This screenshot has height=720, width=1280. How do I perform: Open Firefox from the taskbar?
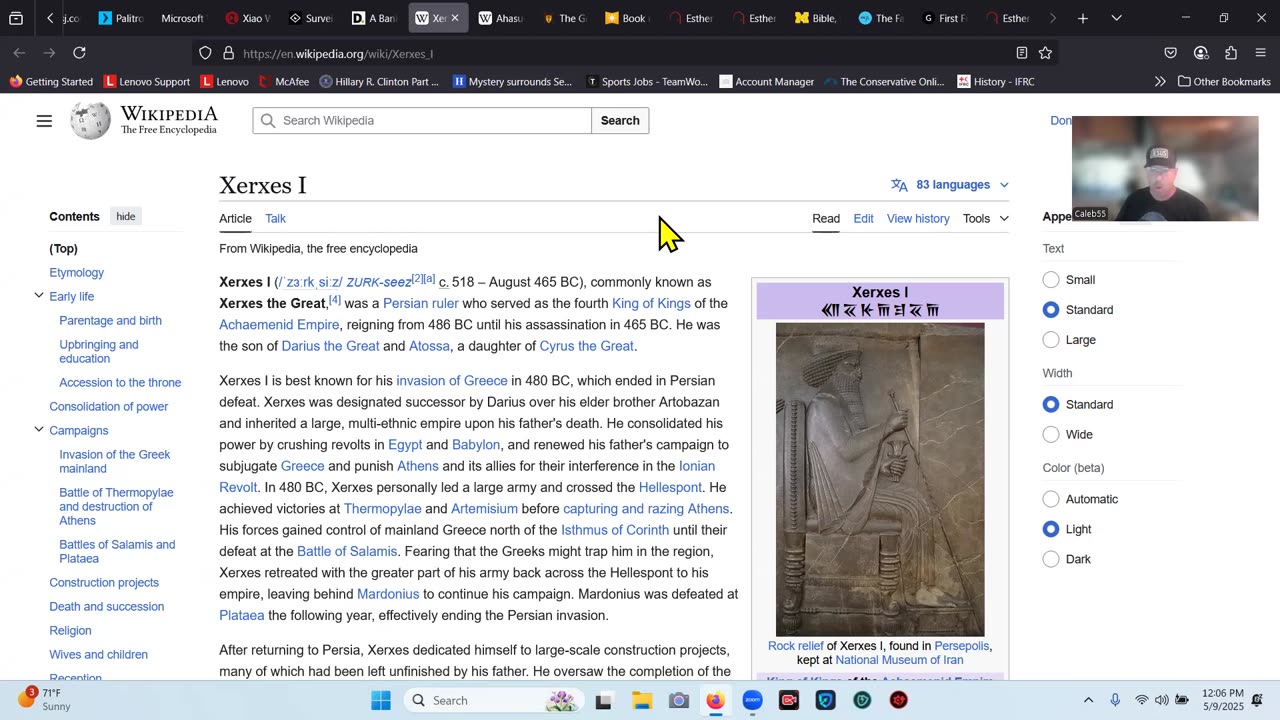715,700
